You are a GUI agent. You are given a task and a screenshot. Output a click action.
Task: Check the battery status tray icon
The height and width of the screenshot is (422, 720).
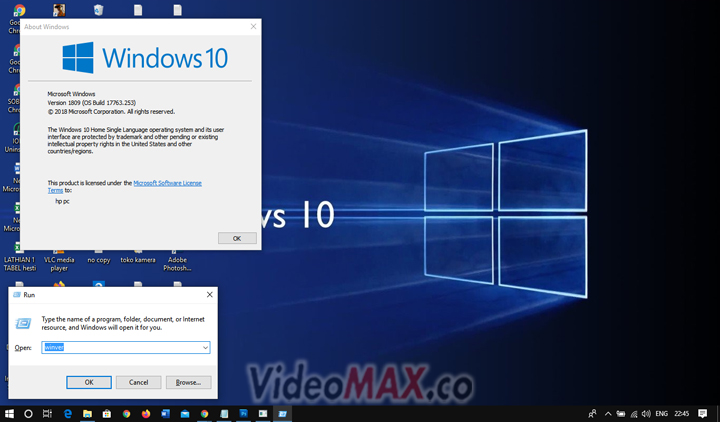click(x=621, y=414)
